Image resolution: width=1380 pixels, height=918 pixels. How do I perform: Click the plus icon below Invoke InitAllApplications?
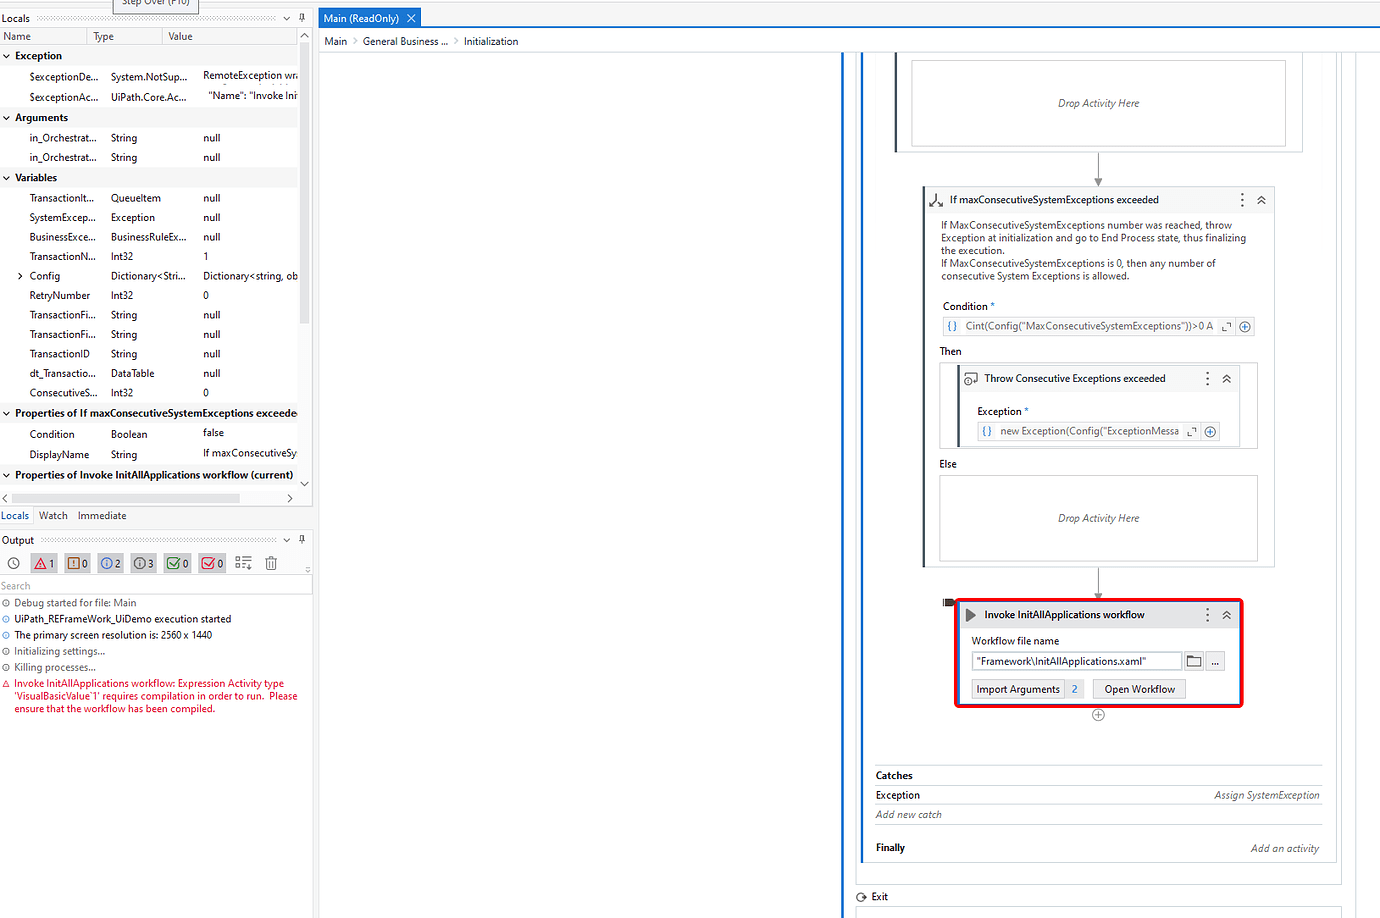point(1098,714)
